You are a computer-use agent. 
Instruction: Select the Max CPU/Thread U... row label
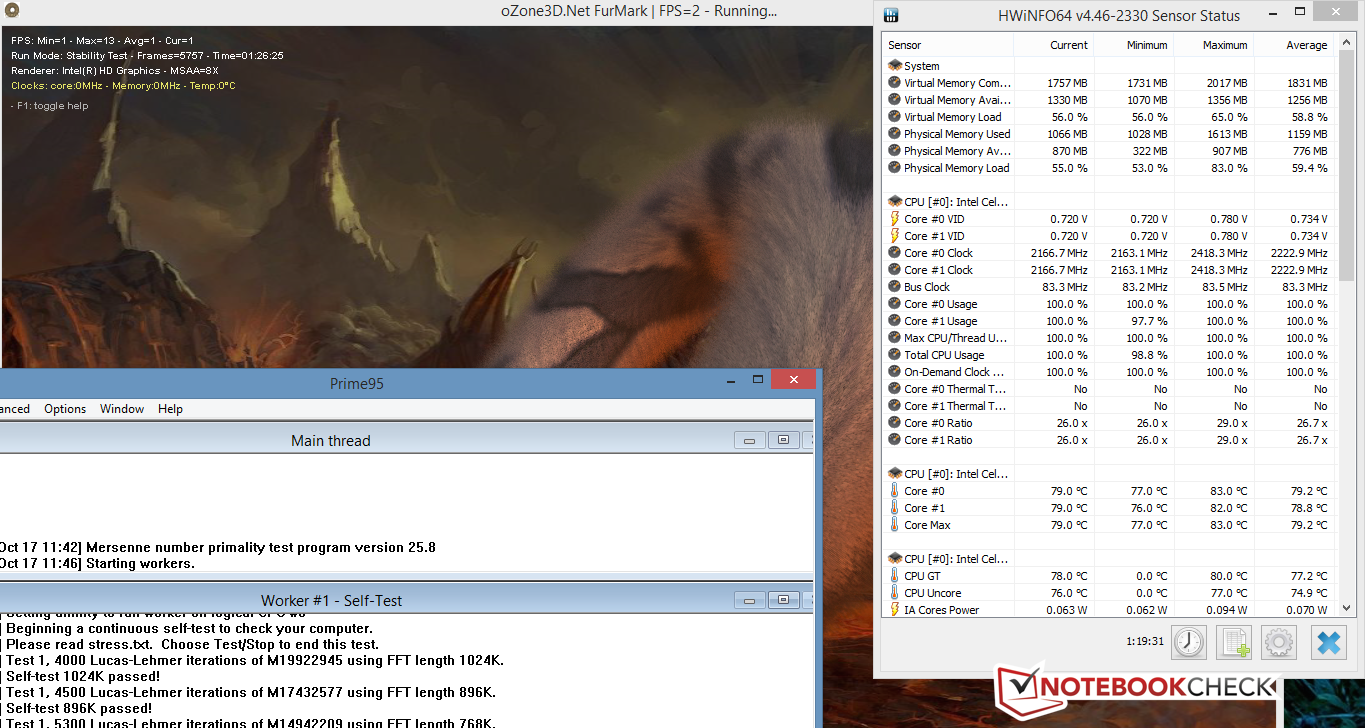coord(956,338)
